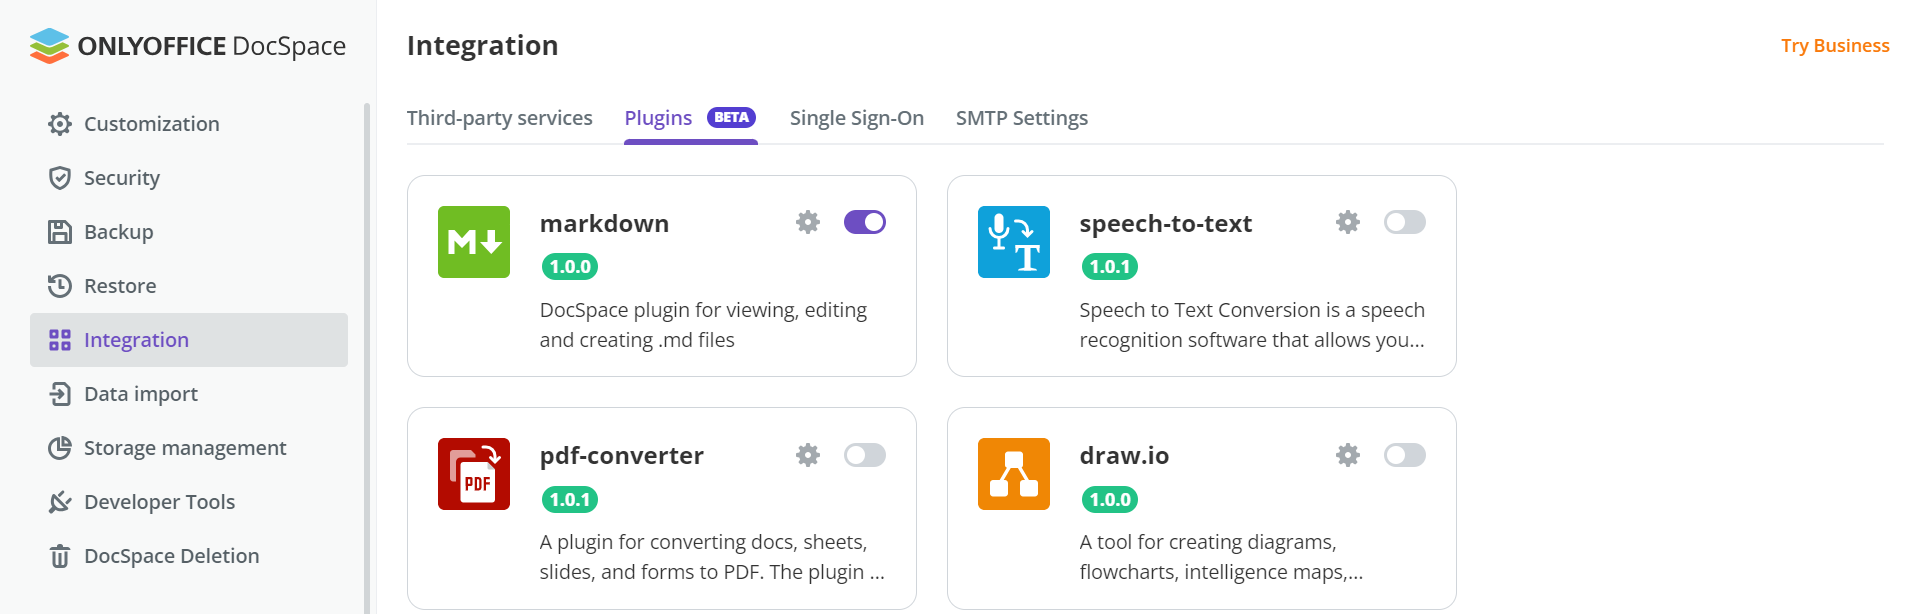Open the Single Sign-On tab
1920x614 pixels.
pos(857,118)
